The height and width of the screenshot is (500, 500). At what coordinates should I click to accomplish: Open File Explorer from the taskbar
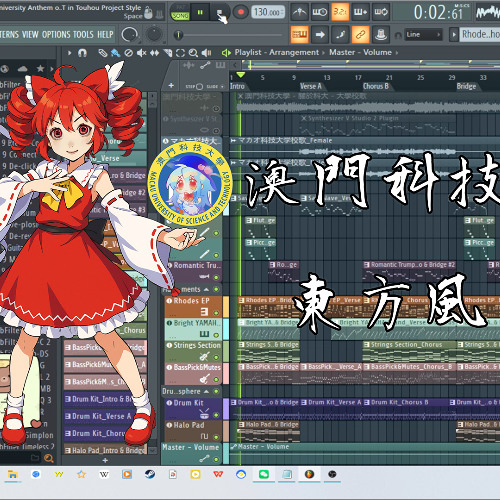coord(13,474)
